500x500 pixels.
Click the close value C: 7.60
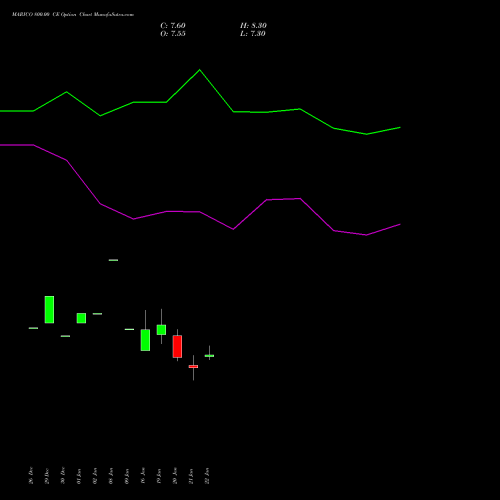[173, 26]
